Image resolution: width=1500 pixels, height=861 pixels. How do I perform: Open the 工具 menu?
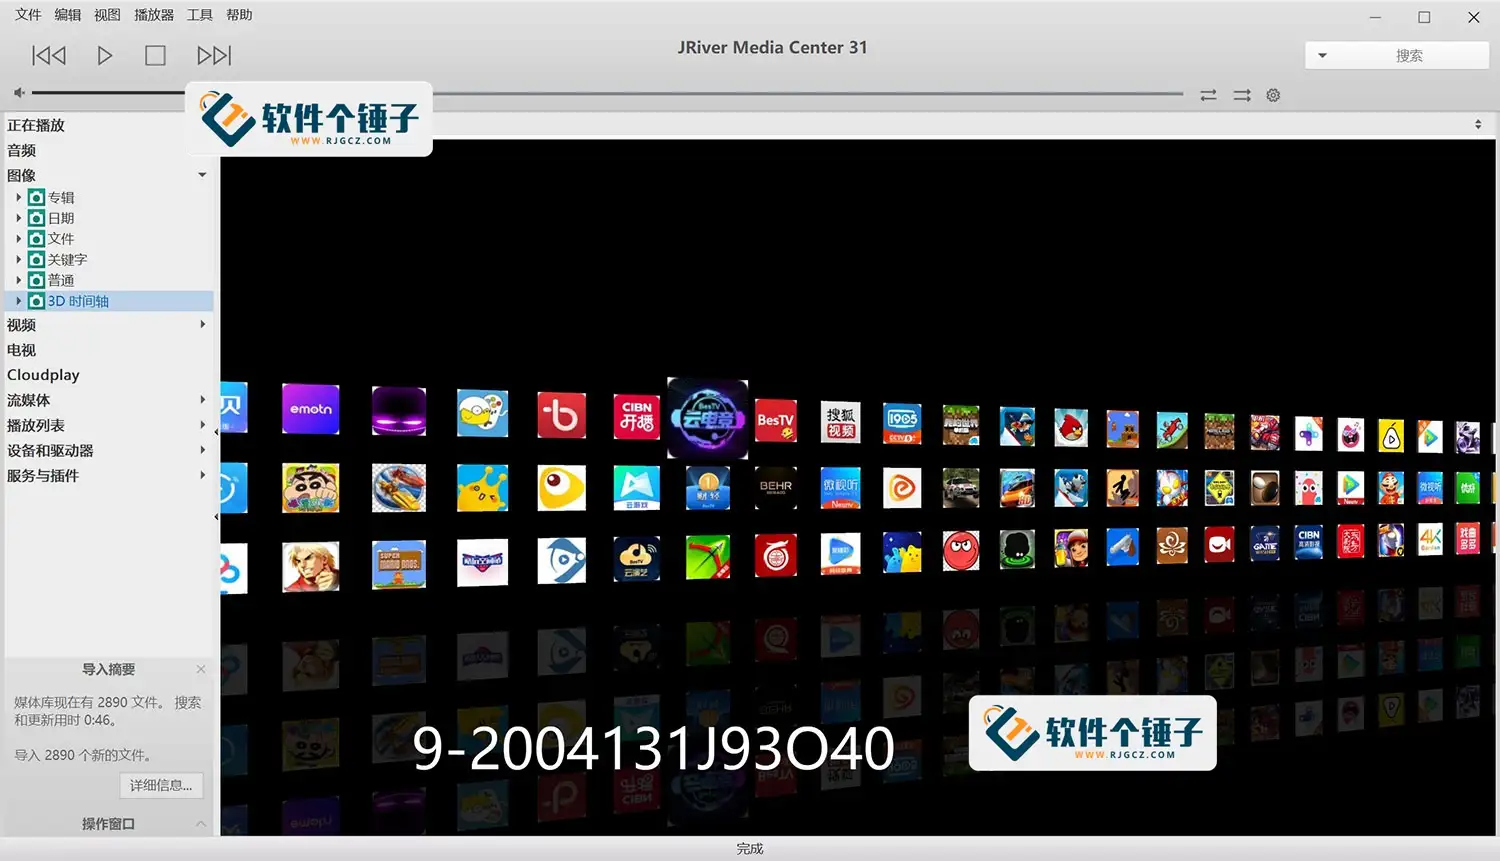tap(200, 15)
